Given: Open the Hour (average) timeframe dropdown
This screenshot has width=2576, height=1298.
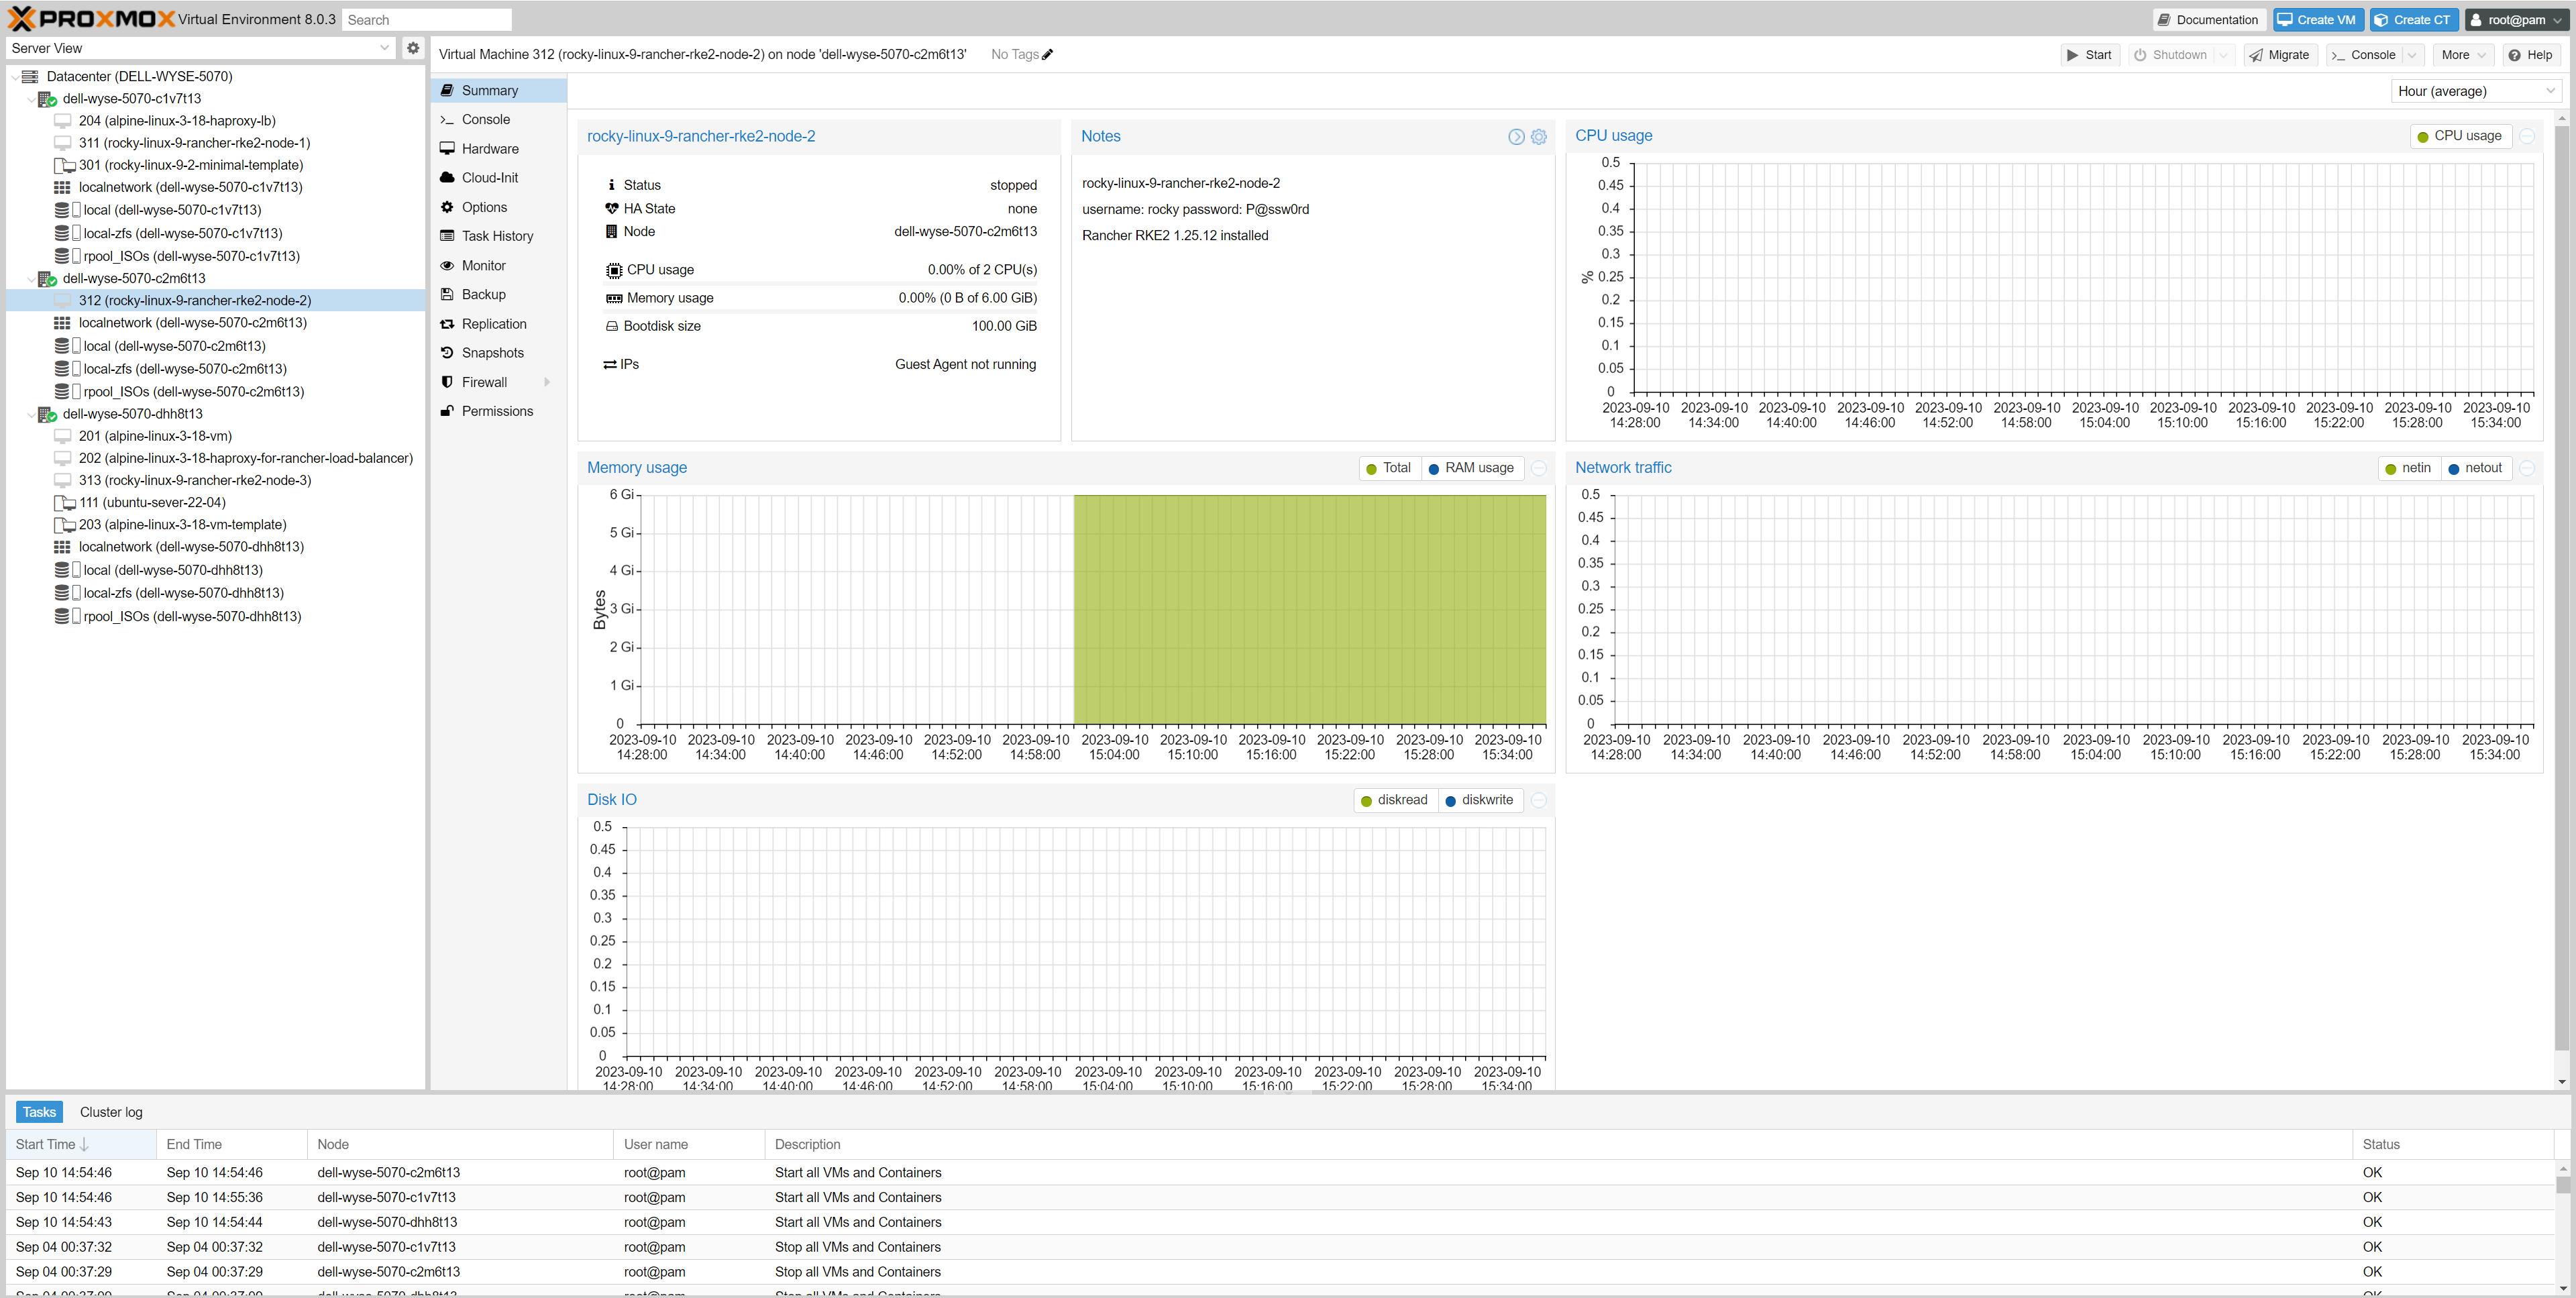Looking at the screenshot, I should (x=2475, y=91).
